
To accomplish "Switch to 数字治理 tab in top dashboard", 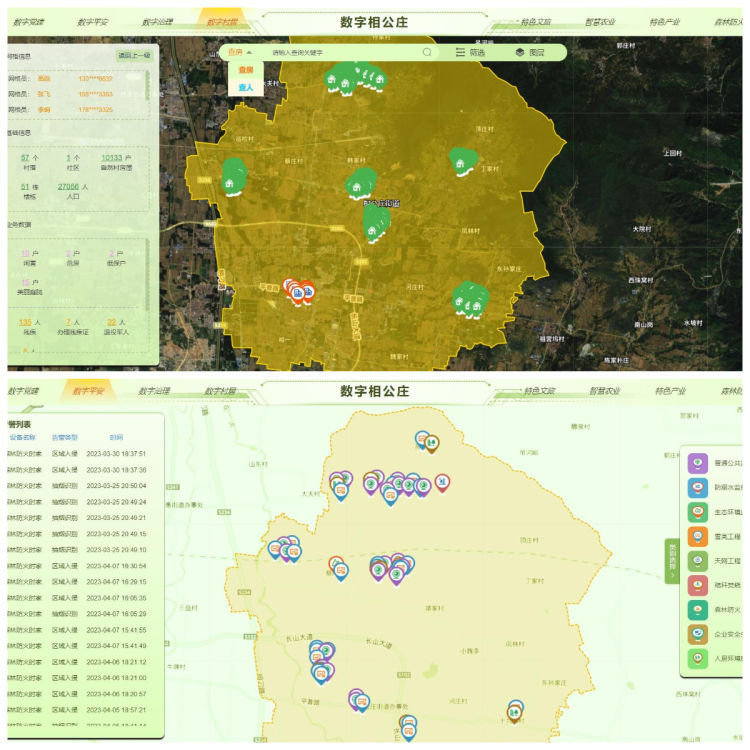I will tap(157, 22).
